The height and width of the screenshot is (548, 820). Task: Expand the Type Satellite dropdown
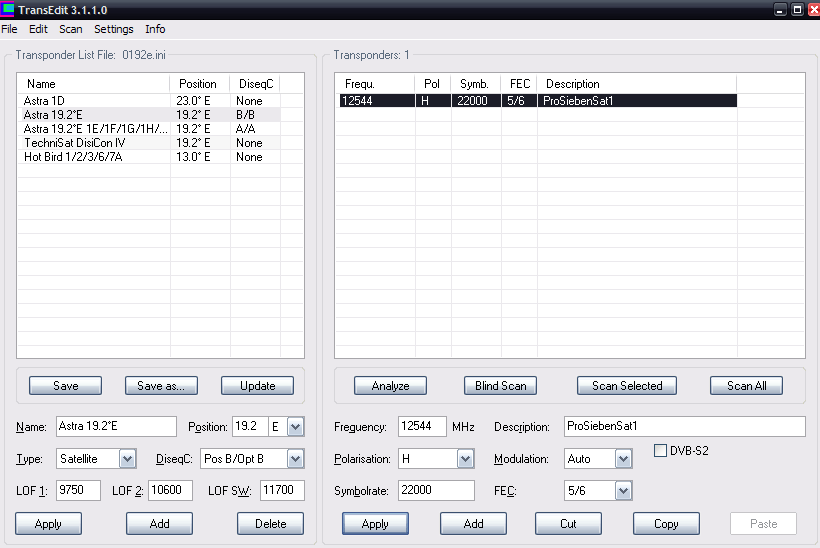tap(127, 459)
